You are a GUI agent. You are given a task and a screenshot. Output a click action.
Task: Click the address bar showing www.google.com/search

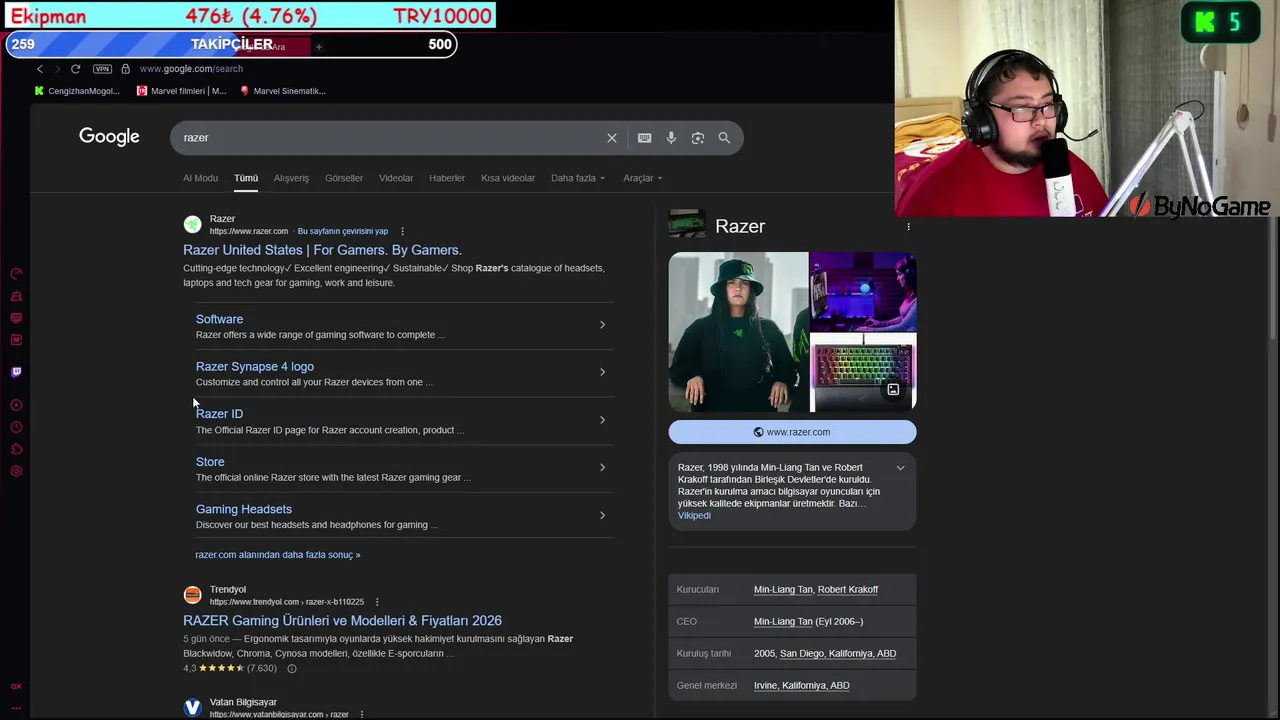(x=191, y=69)
